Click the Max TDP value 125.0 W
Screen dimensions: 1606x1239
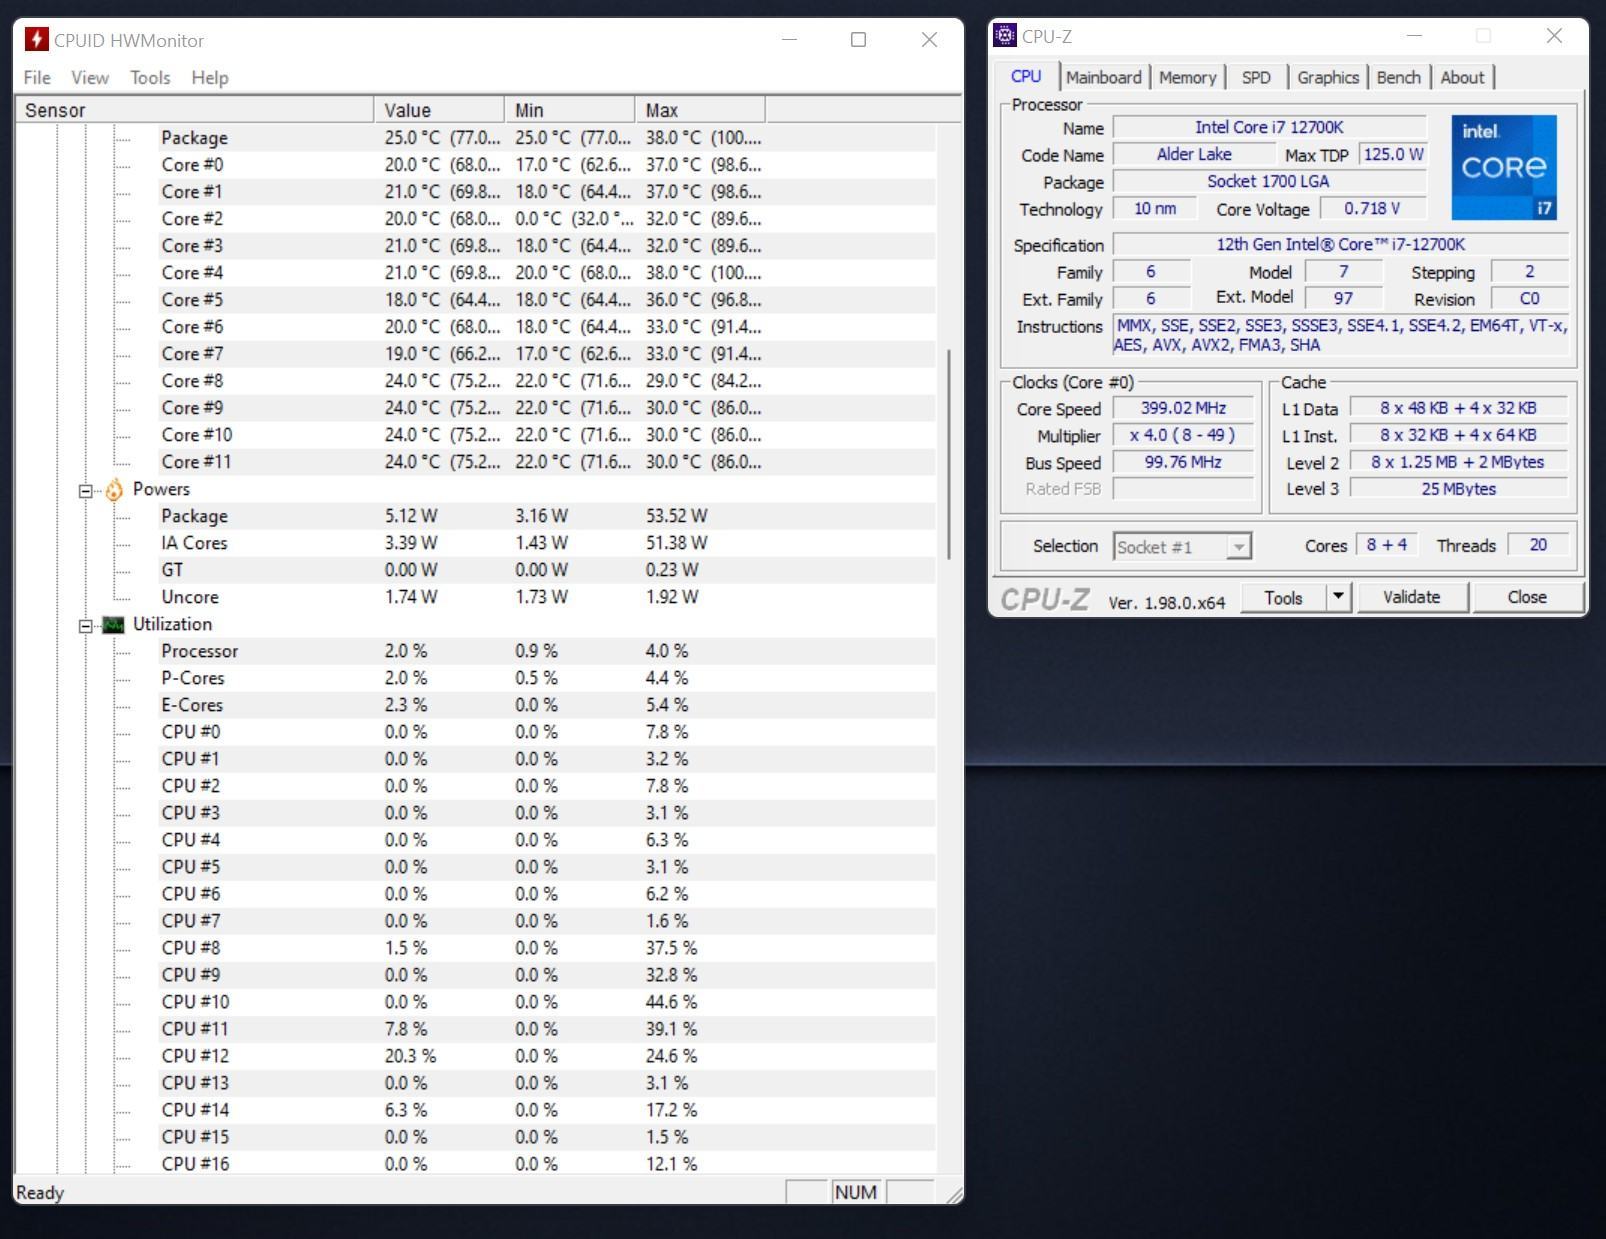(x=1393, y=154)
